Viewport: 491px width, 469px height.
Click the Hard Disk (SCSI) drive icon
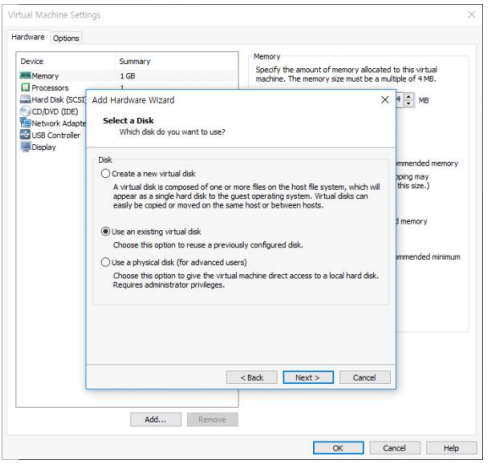pyautogui.click(x=25, y=99)
